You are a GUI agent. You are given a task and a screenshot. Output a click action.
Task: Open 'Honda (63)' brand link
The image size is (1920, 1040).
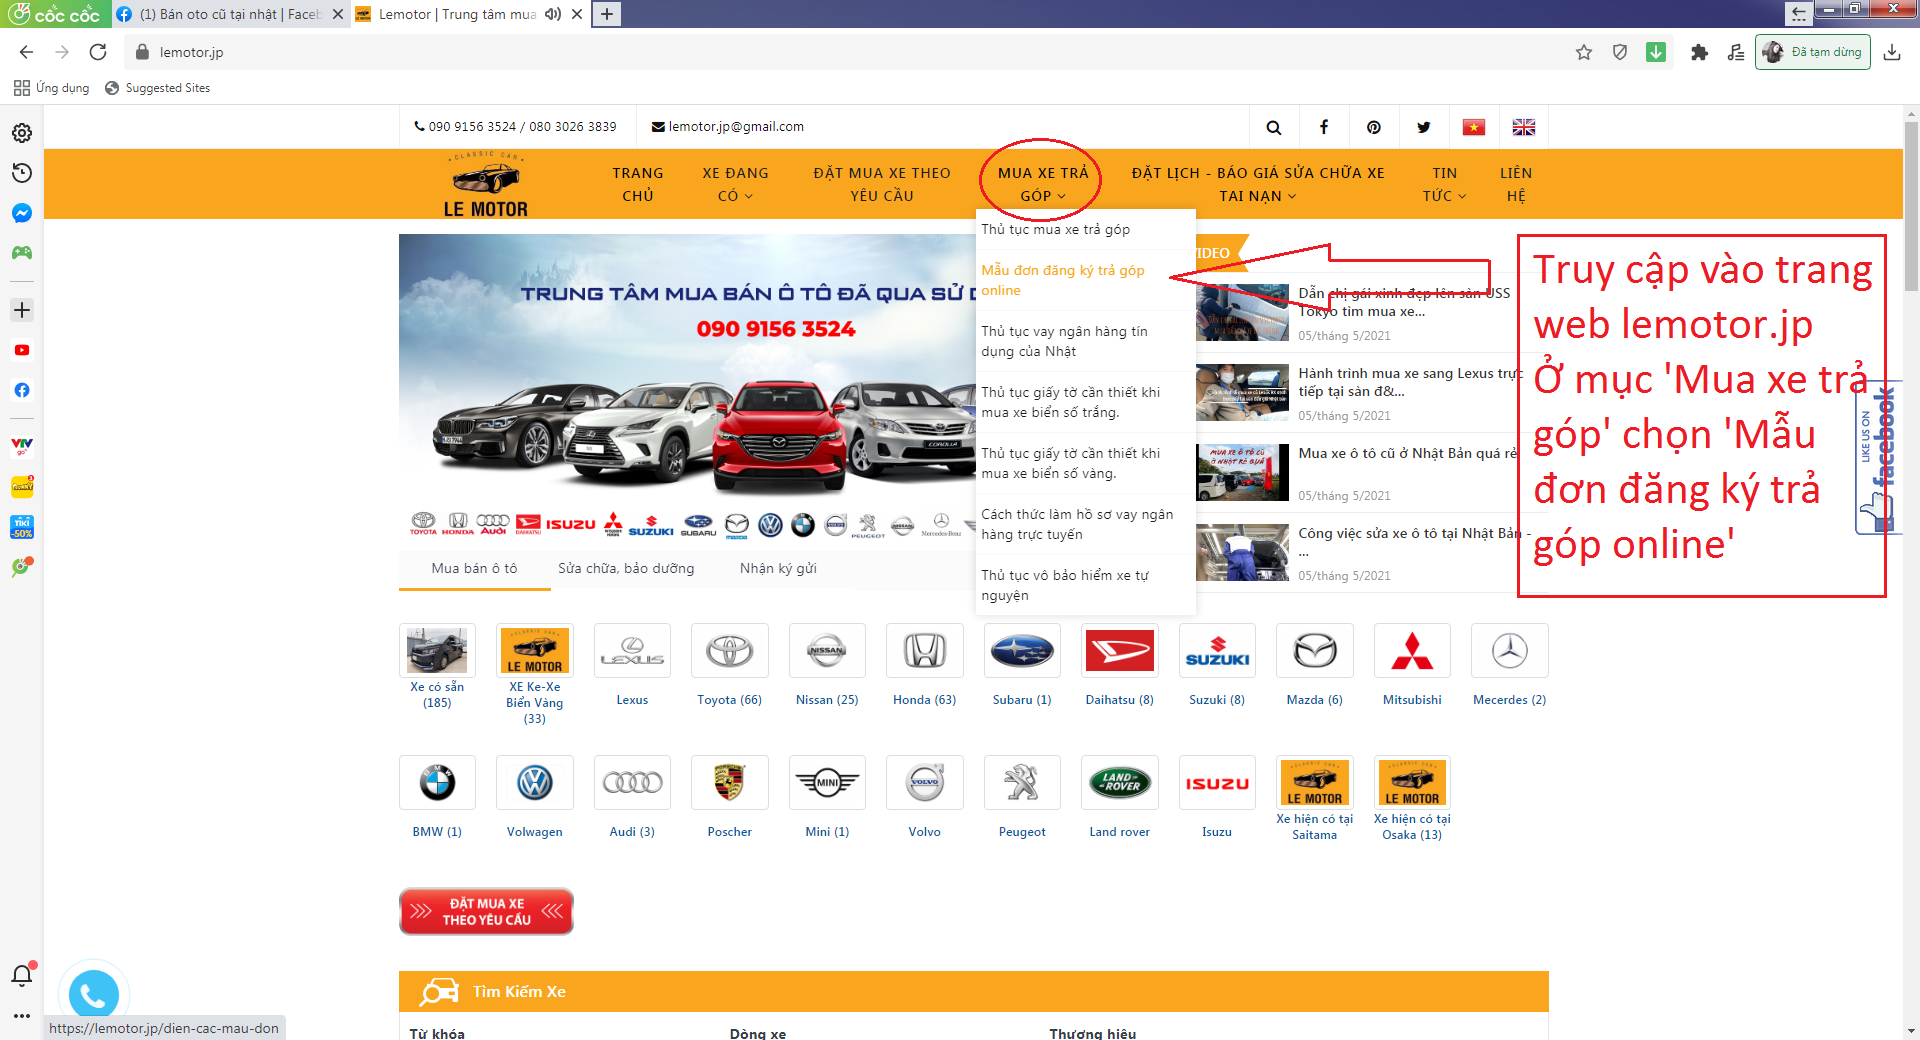pos(924,700)
